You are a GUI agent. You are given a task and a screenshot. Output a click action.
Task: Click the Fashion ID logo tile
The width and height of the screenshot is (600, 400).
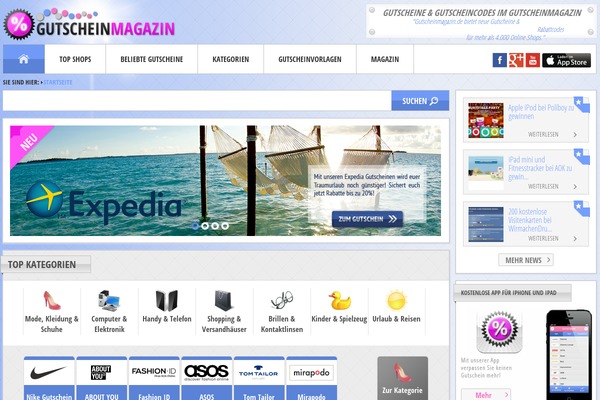[x=154, y=372]
